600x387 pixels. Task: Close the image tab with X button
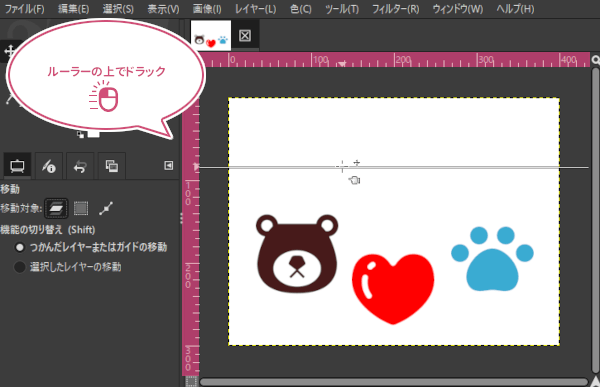click(x=245, y=36)
